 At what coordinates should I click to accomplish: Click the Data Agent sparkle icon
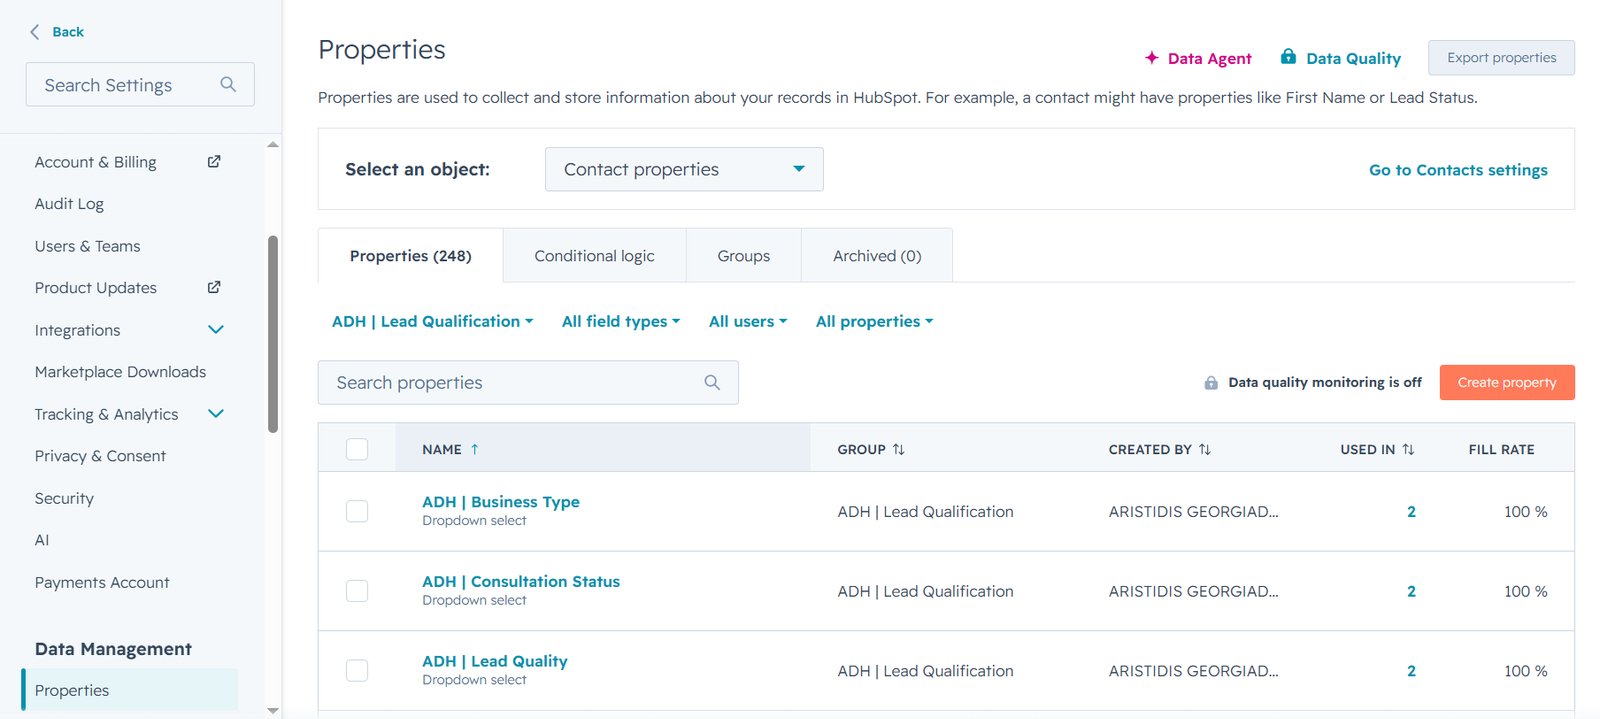click(1152, 58)
